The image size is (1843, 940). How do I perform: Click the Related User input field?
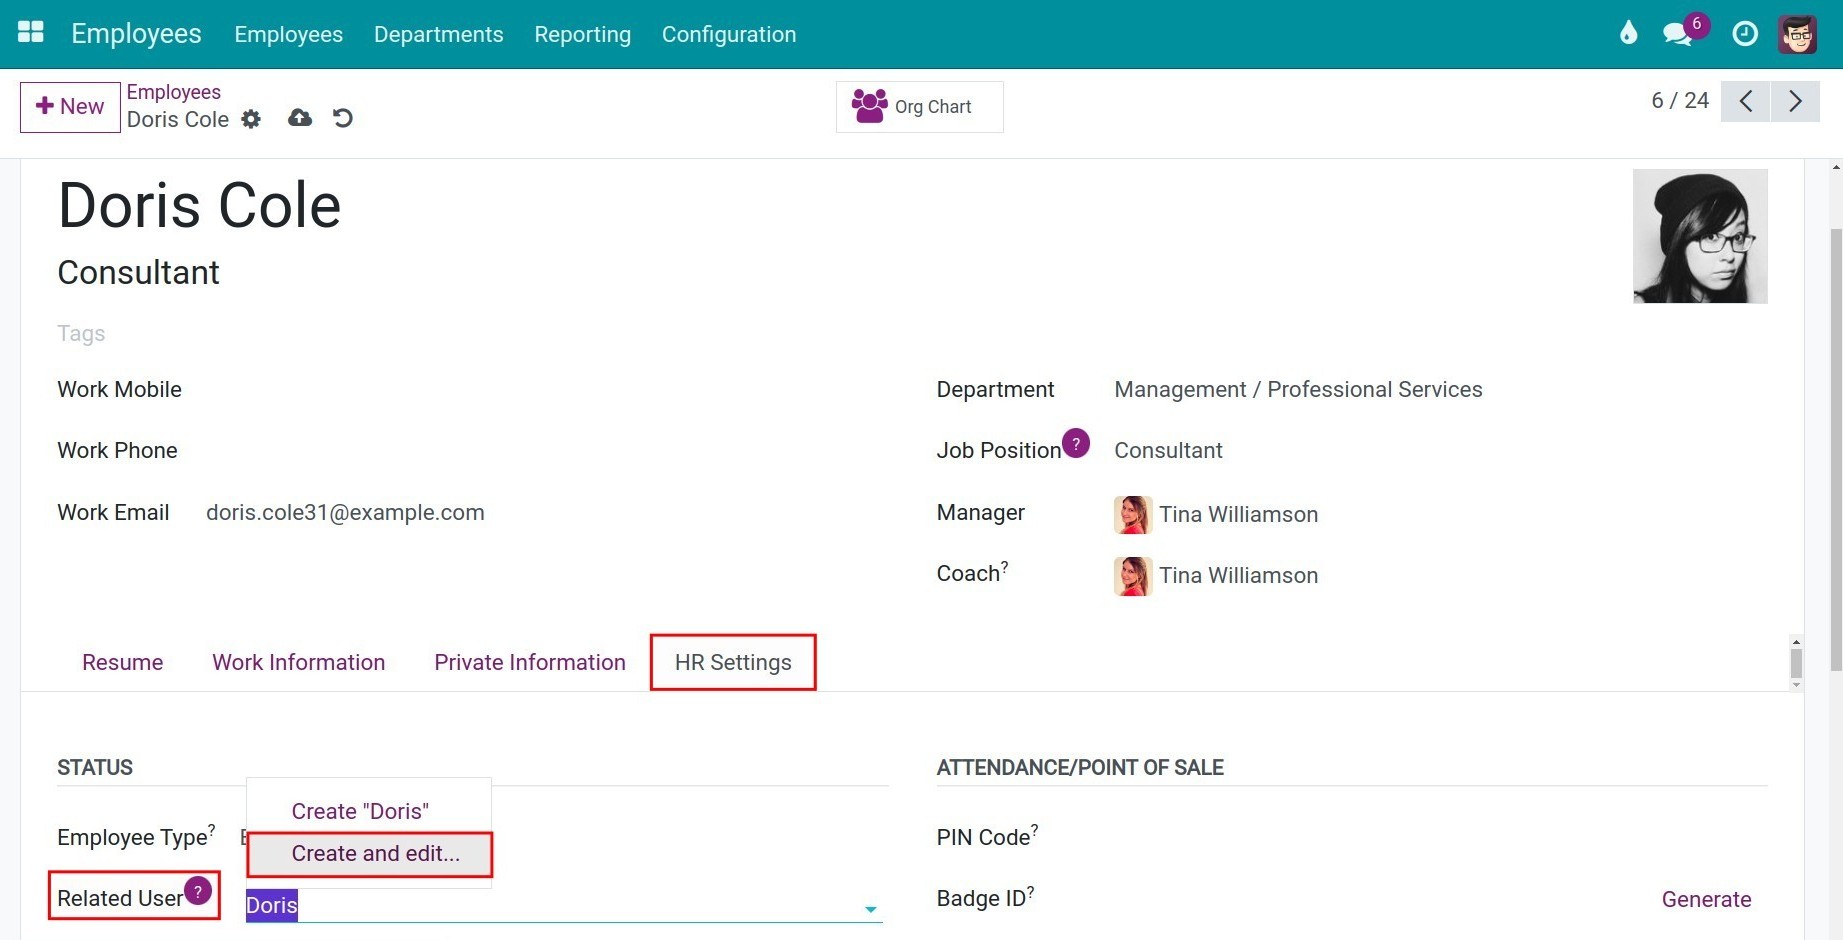point(564,905)
